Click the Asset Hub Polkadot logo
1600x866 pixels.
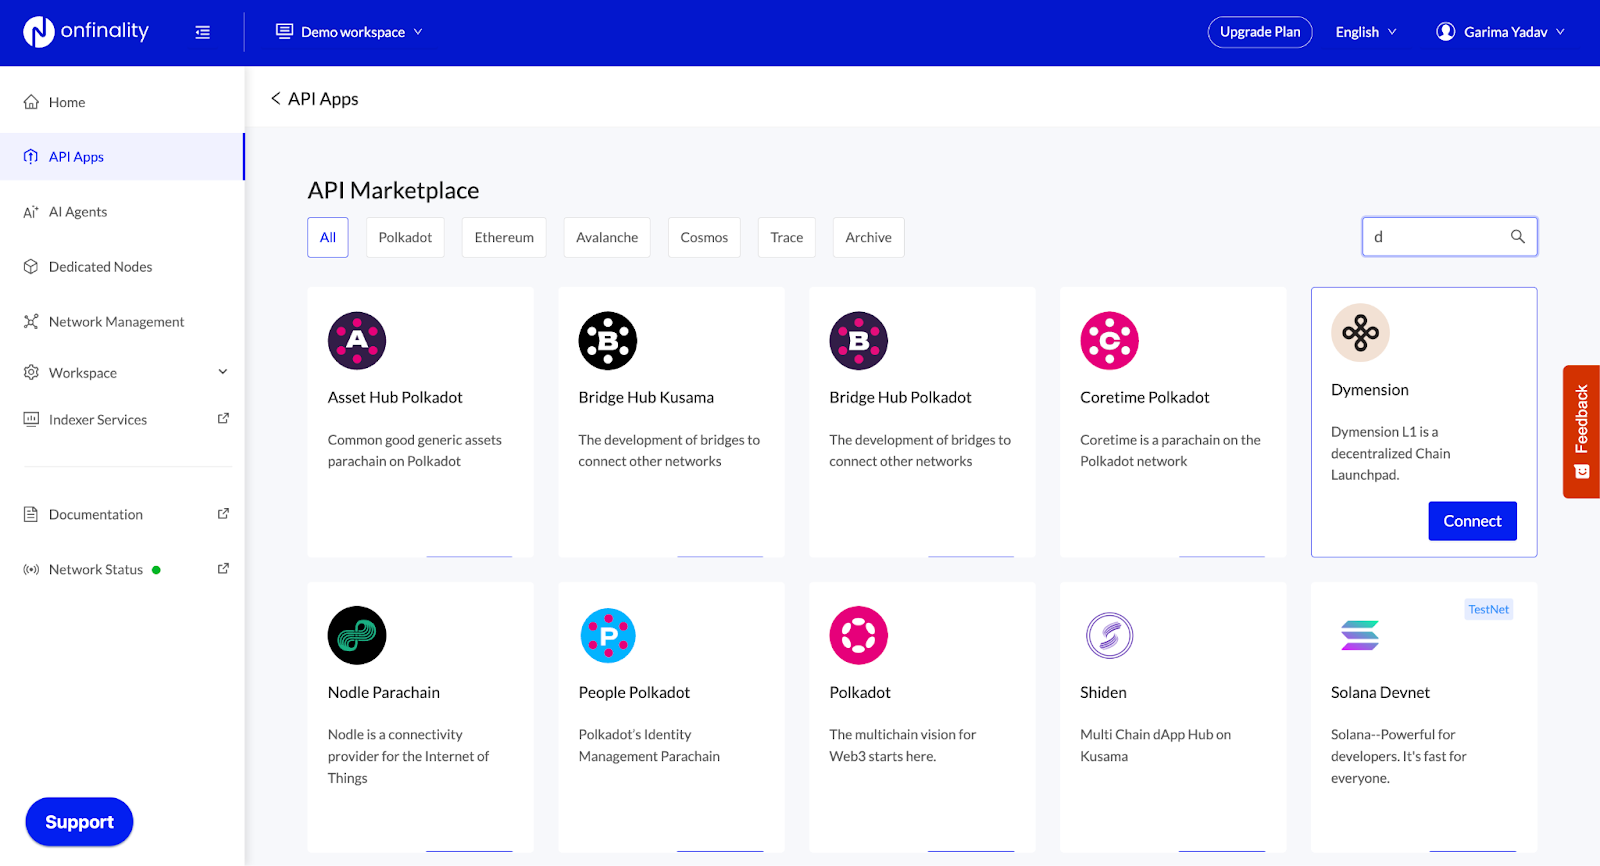[357, 341]
